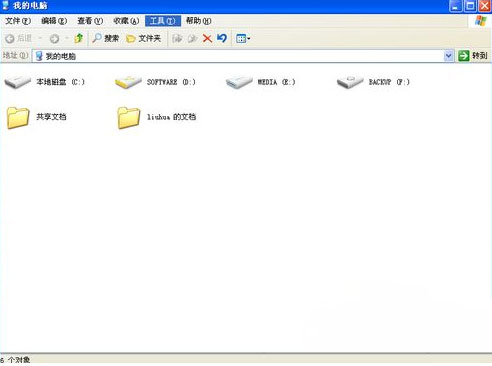
Task: Open the 查看(V) menu
Action: 90,21
